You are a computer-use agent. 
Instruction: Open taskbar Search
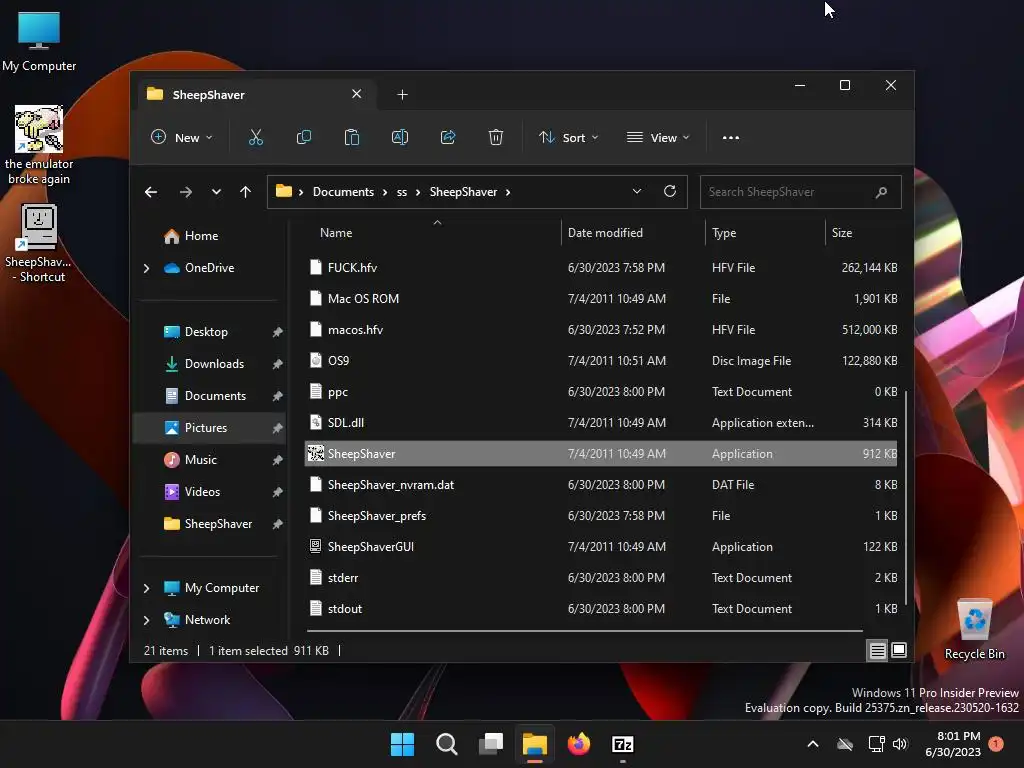click(x=447, y=744)
